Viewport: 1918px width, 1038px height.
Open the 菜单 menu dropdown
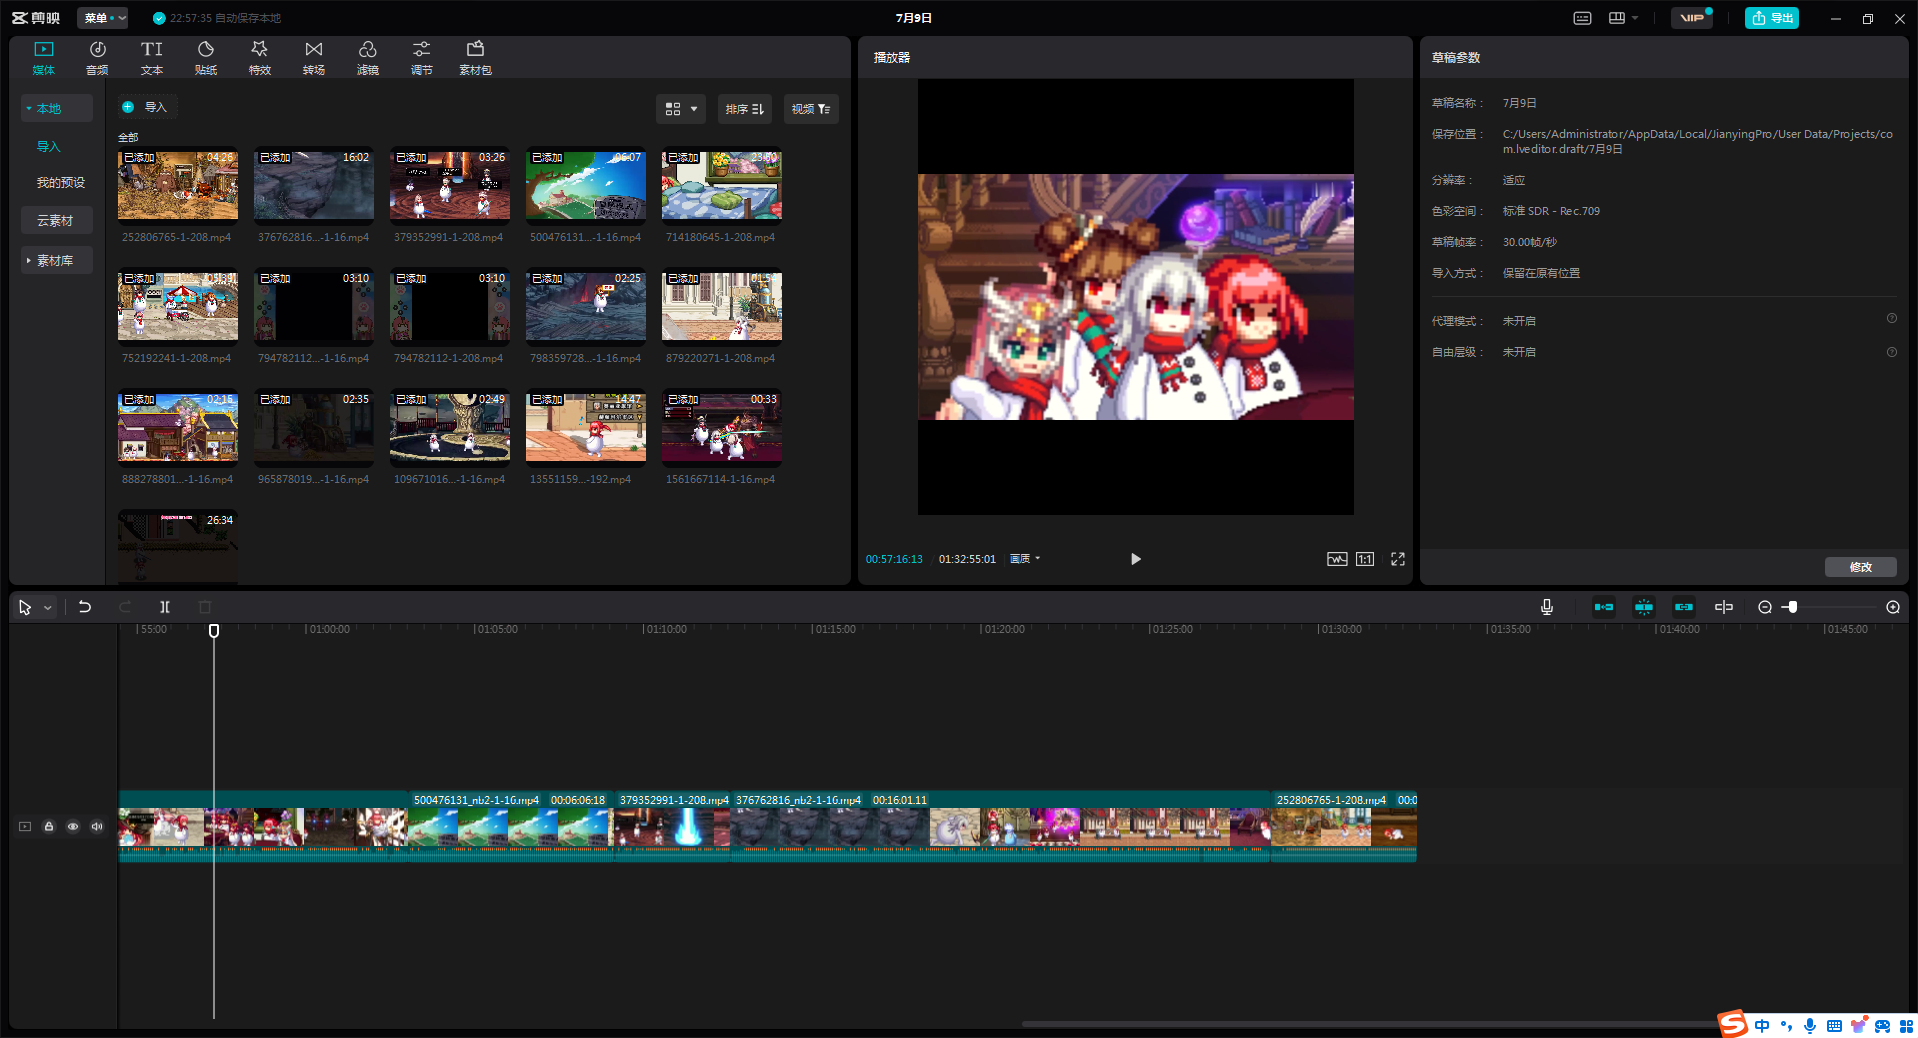pyautogui.click(x=102, y=18)
